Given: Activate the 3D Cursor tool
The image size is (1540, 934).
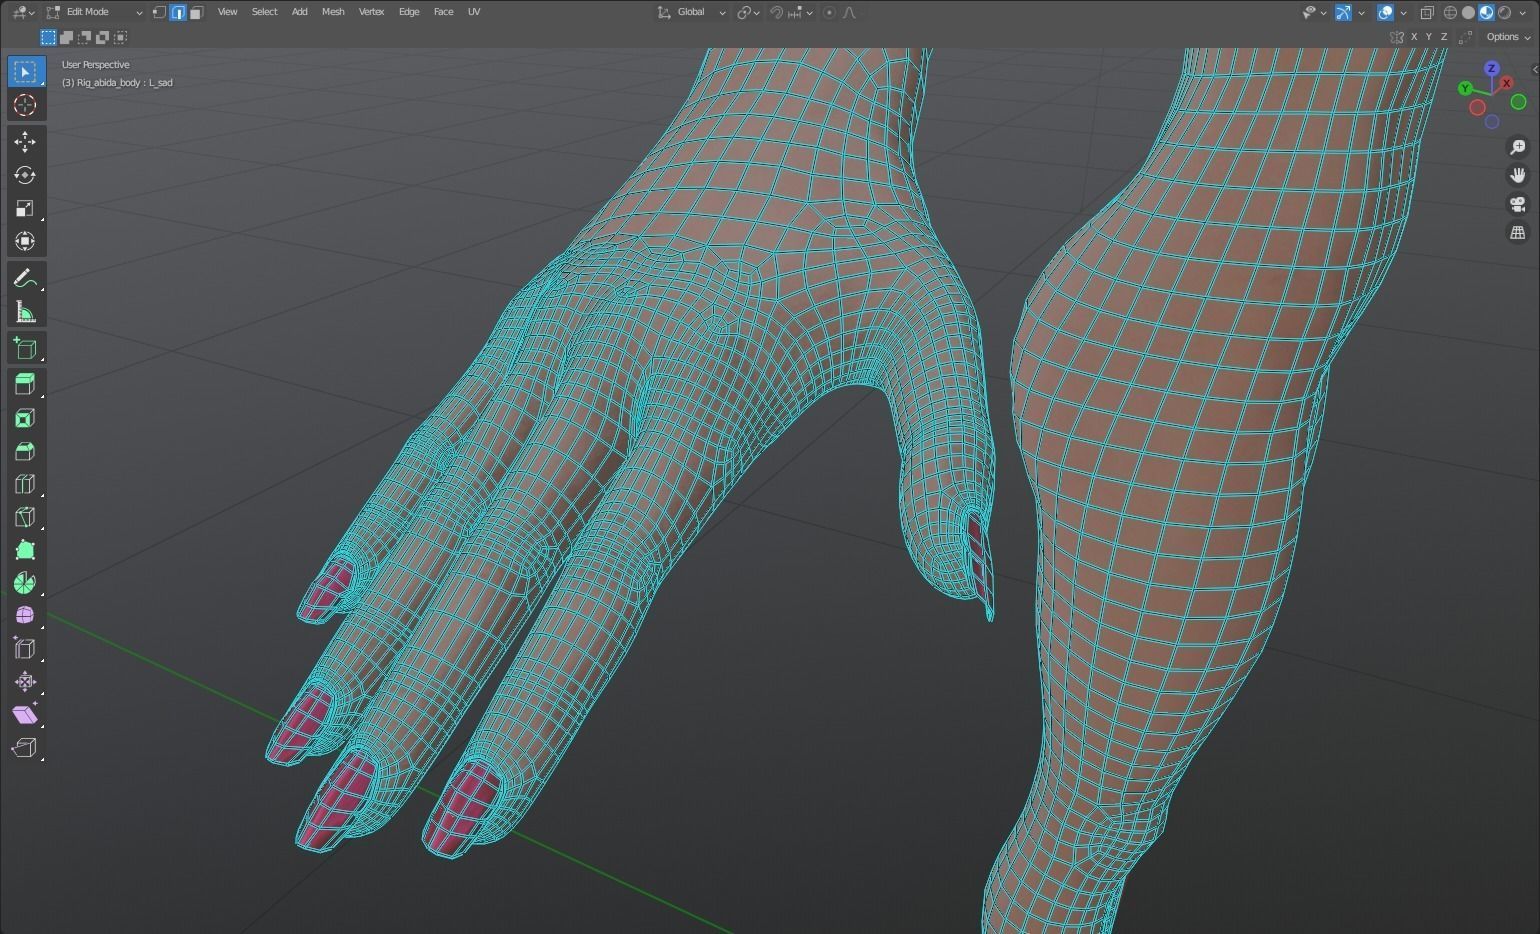Looking at the screenshot, I should pos(25,105).
